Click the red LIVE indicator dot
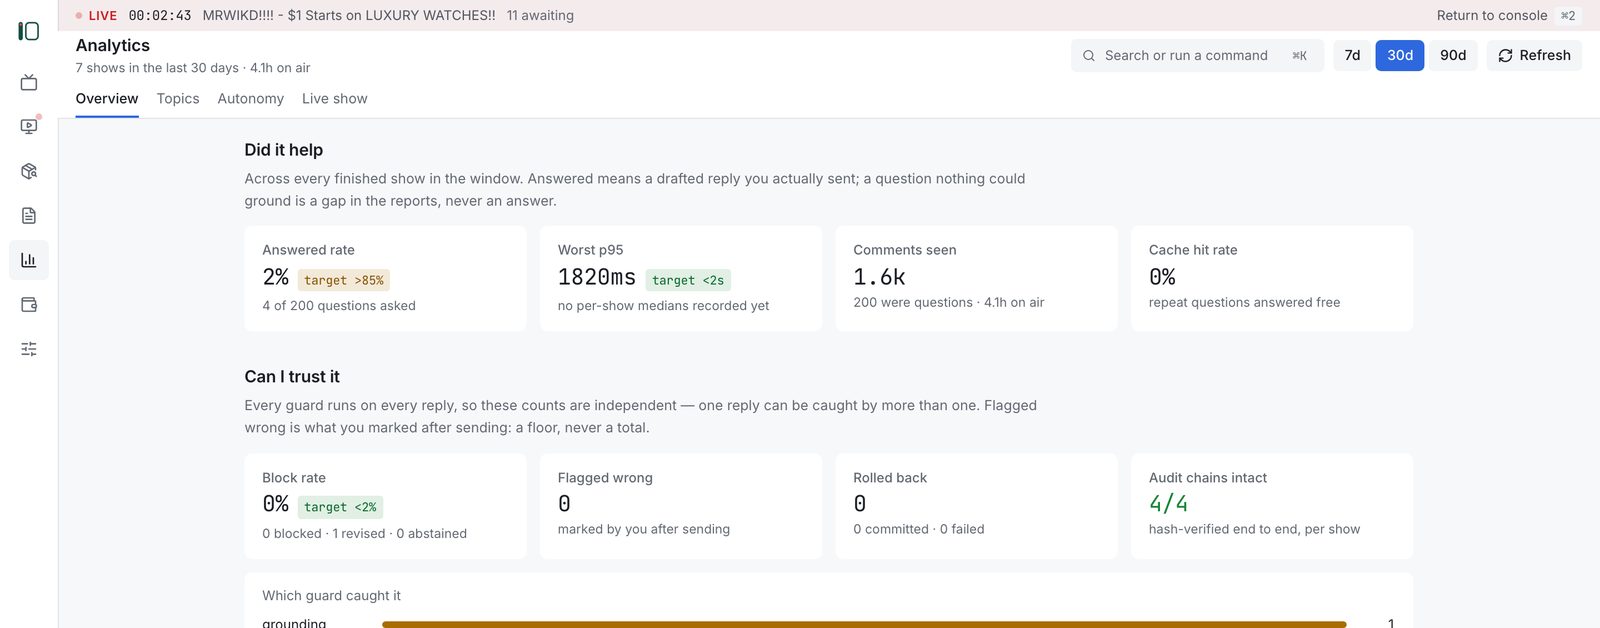The image size is (1600, 628). click(x=79, y=16)
